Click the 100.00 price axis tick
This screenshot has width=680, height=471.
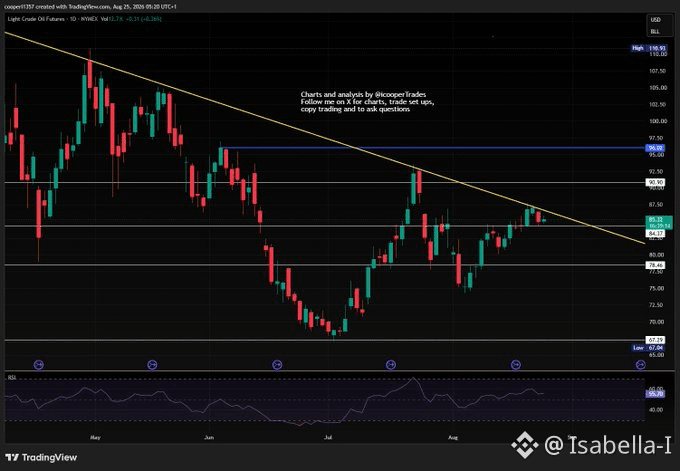pos(658,121)
